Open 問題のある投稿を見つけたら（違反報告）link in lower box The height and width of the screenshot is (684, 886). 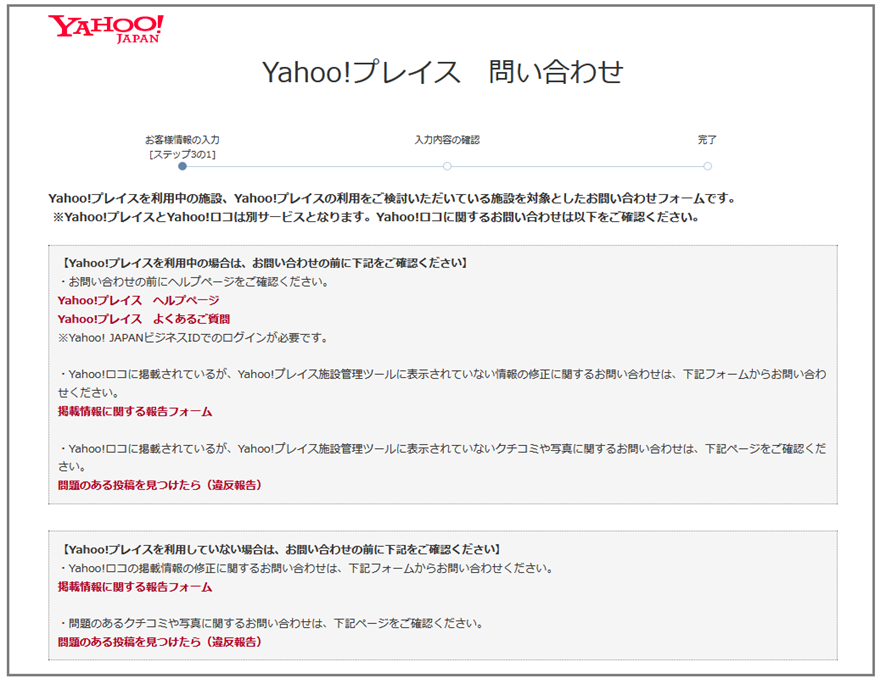tap(159, 642)
